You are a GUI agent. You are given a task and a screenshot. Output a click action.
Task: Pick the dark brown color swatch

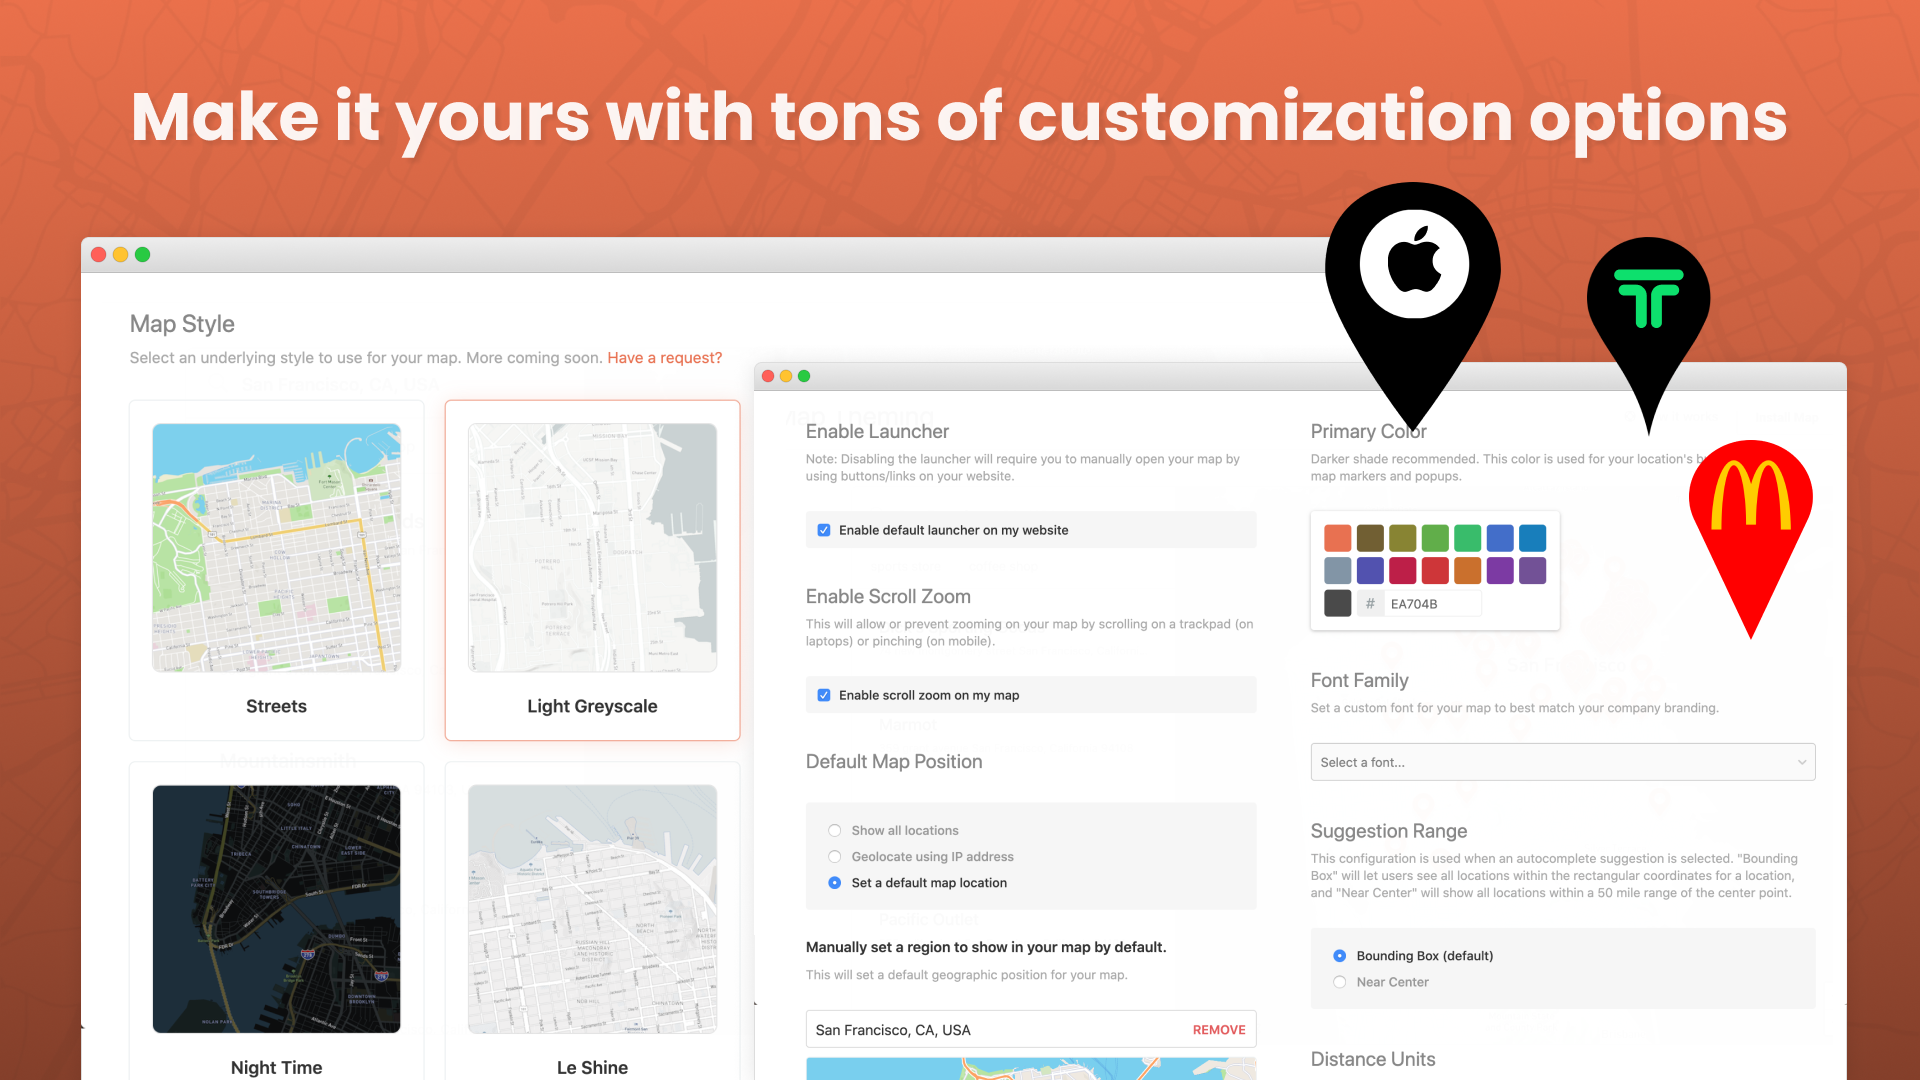[x=1370, y=538]
